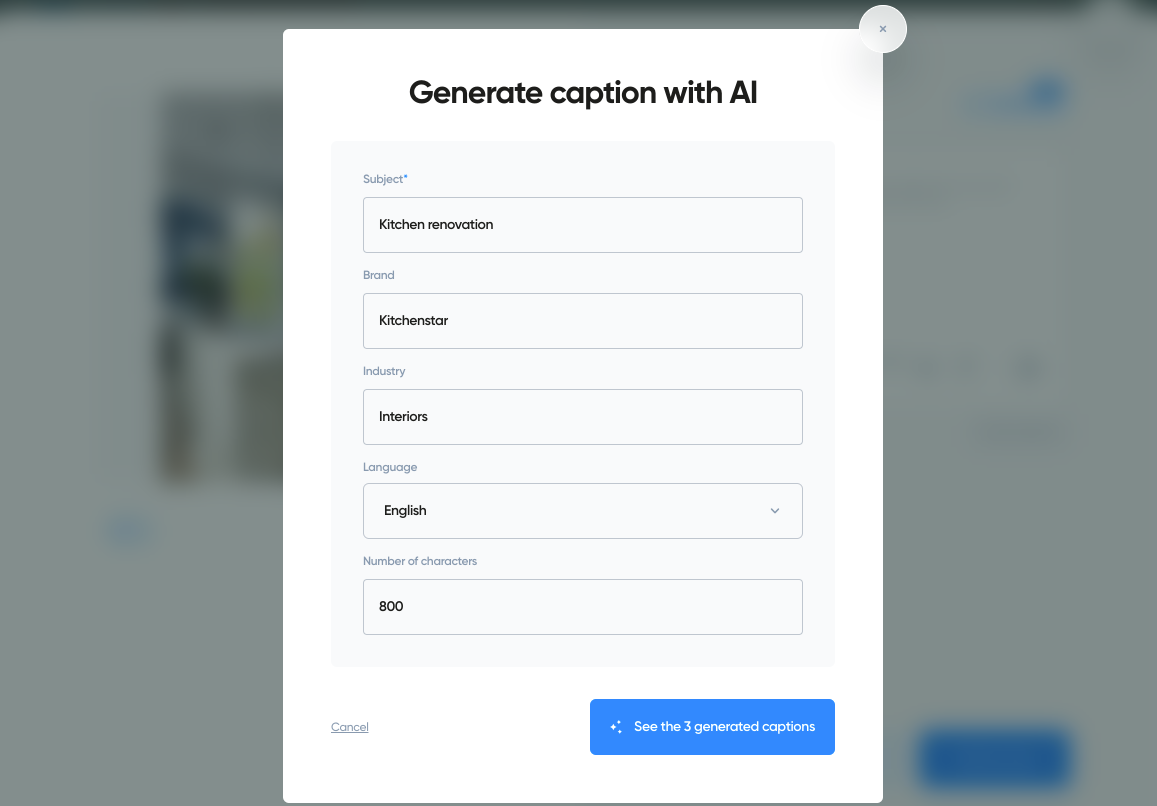This screenshot has width=1157, height=806.
Task: Focus the Subject field containing Kitchen renovation
Action: (582, 225)
